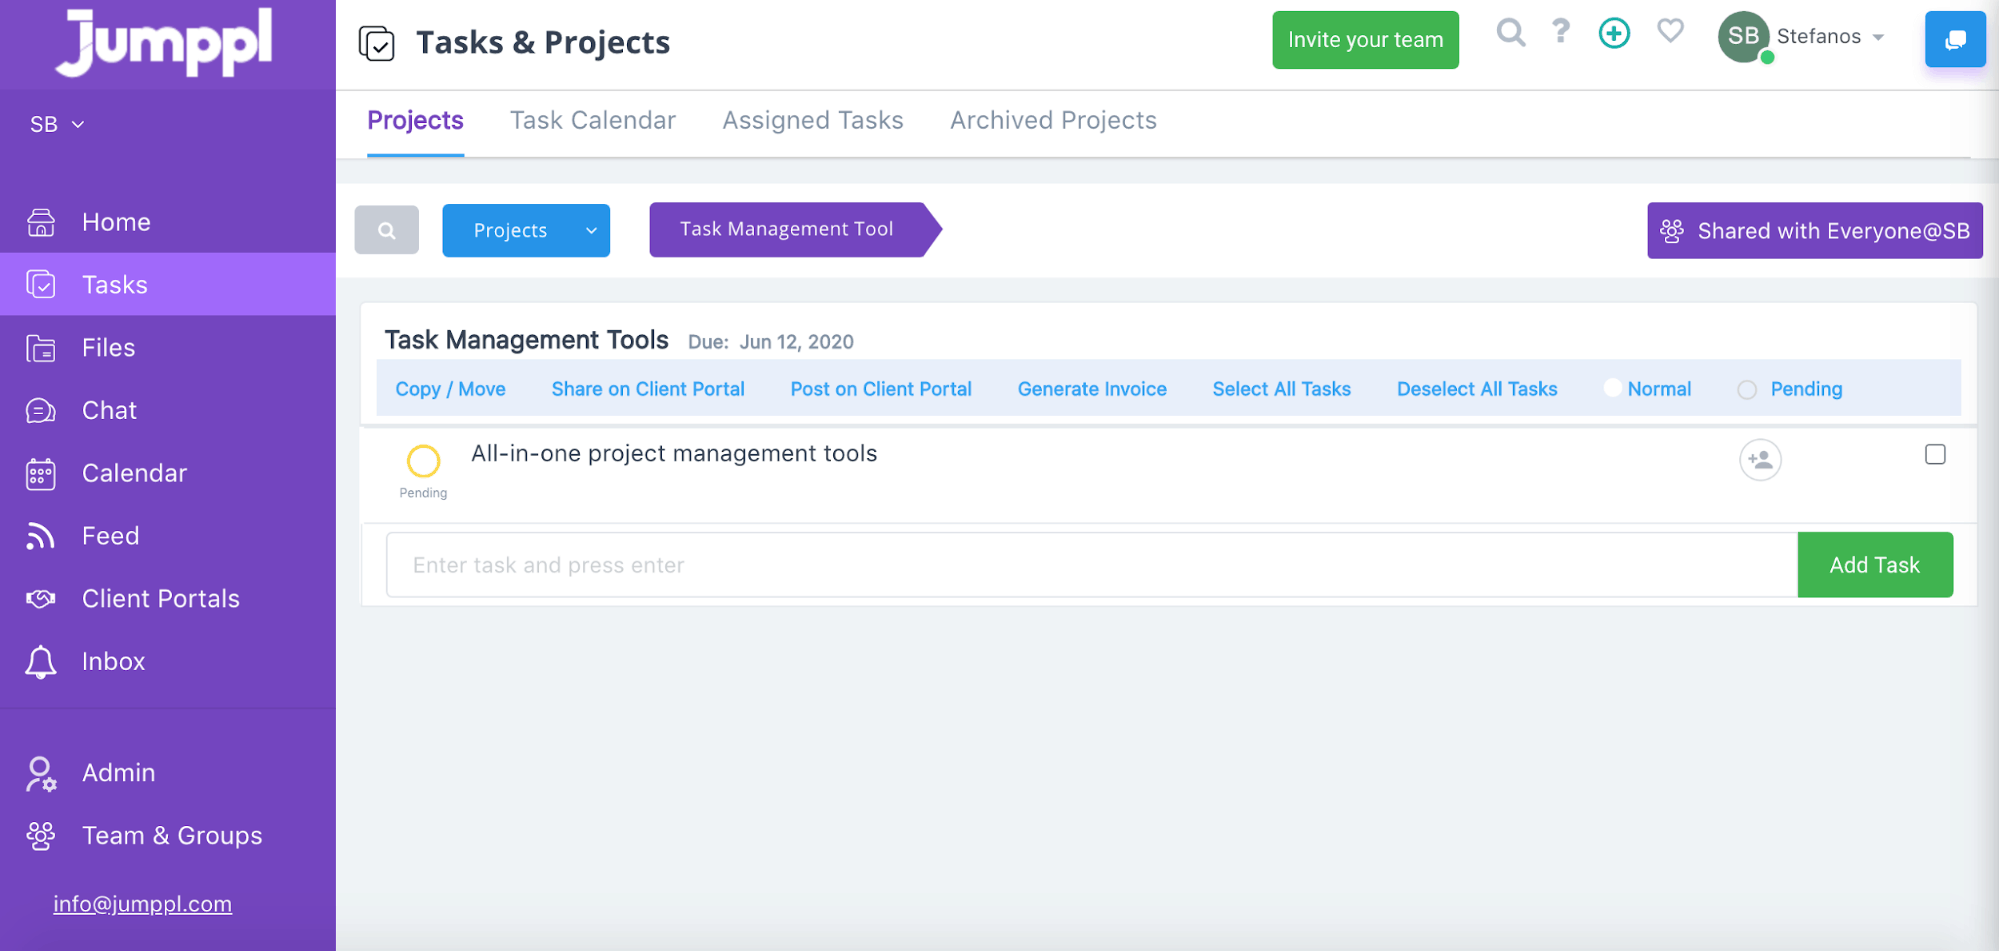Open the blue chat bubble button
Viewport: 1999px width, 951px height.
1955,40
